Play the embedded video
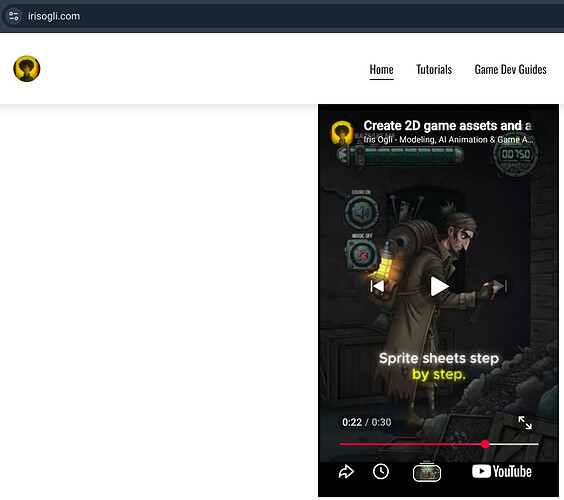 click(439, 286)
